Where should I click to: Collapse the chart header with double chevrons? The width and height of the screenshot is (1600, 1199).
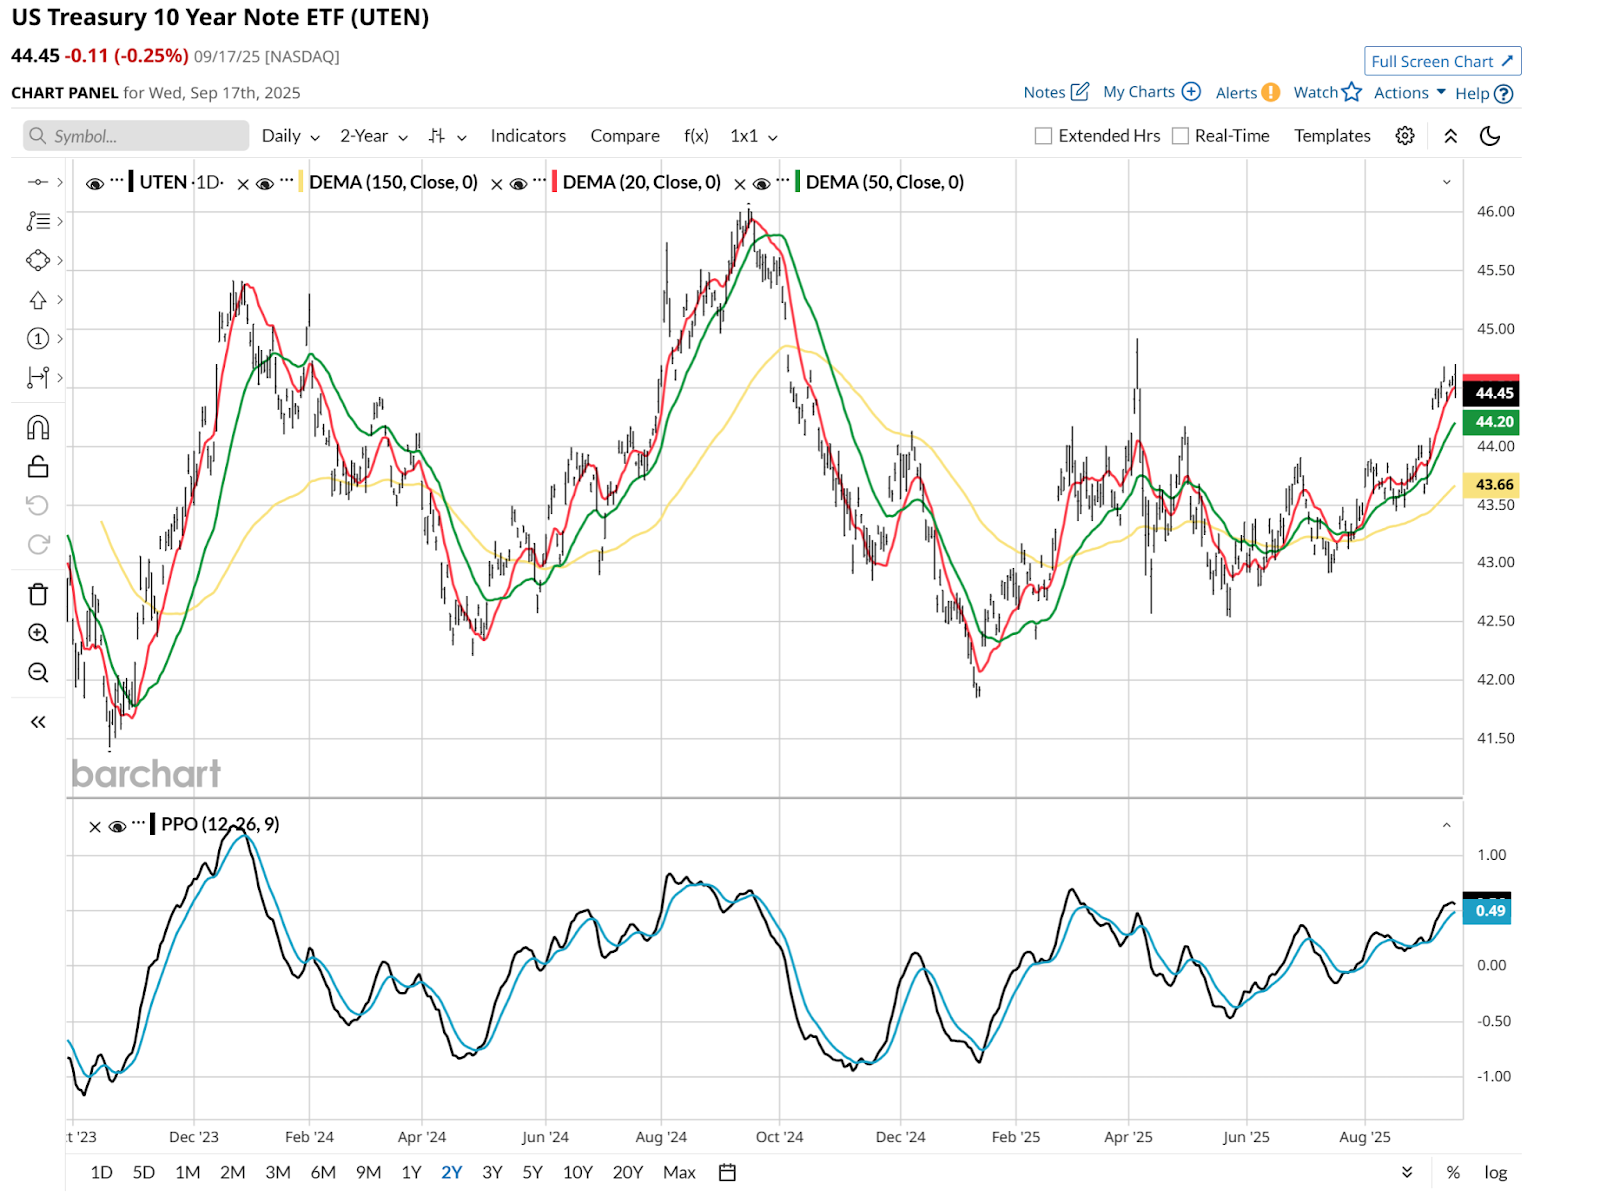[1451, 136]
